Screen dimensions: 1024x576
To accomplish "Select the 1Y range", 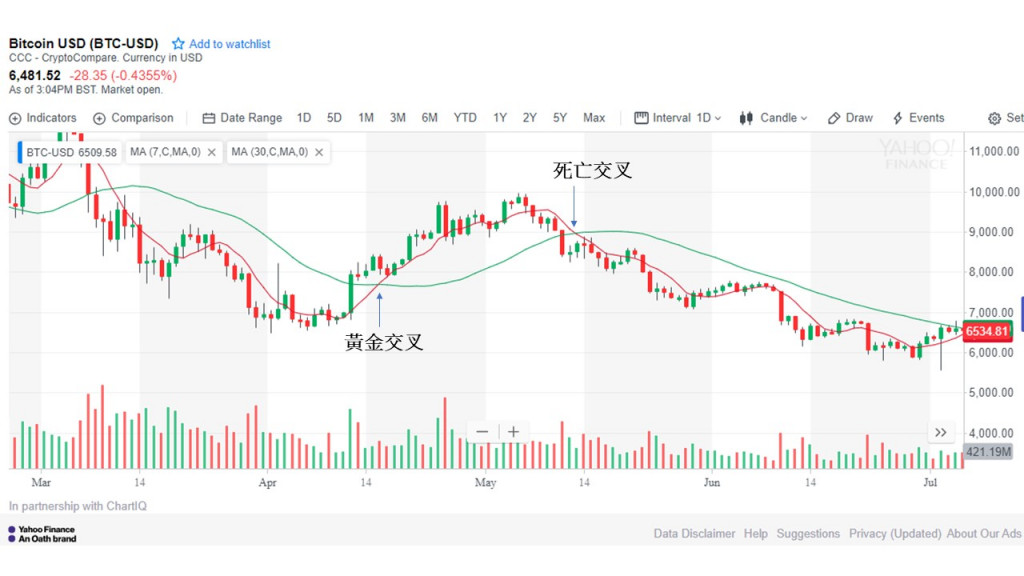I will coord(500,118).
